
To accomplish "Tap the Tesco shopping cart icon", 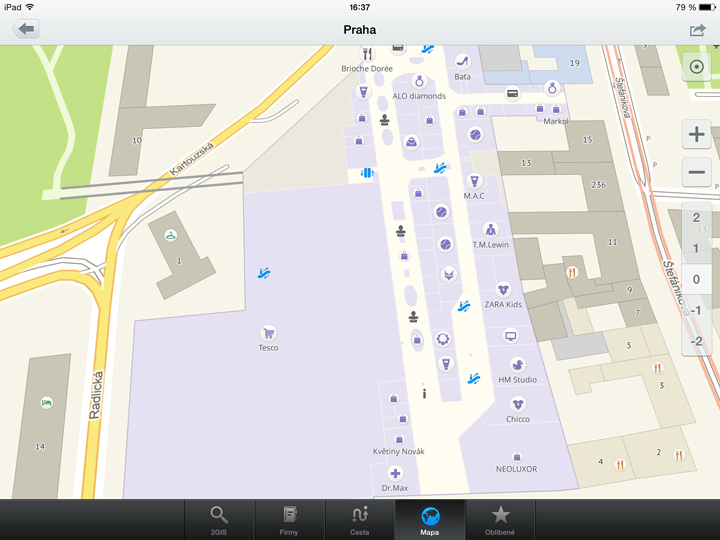I will [268, 333].
